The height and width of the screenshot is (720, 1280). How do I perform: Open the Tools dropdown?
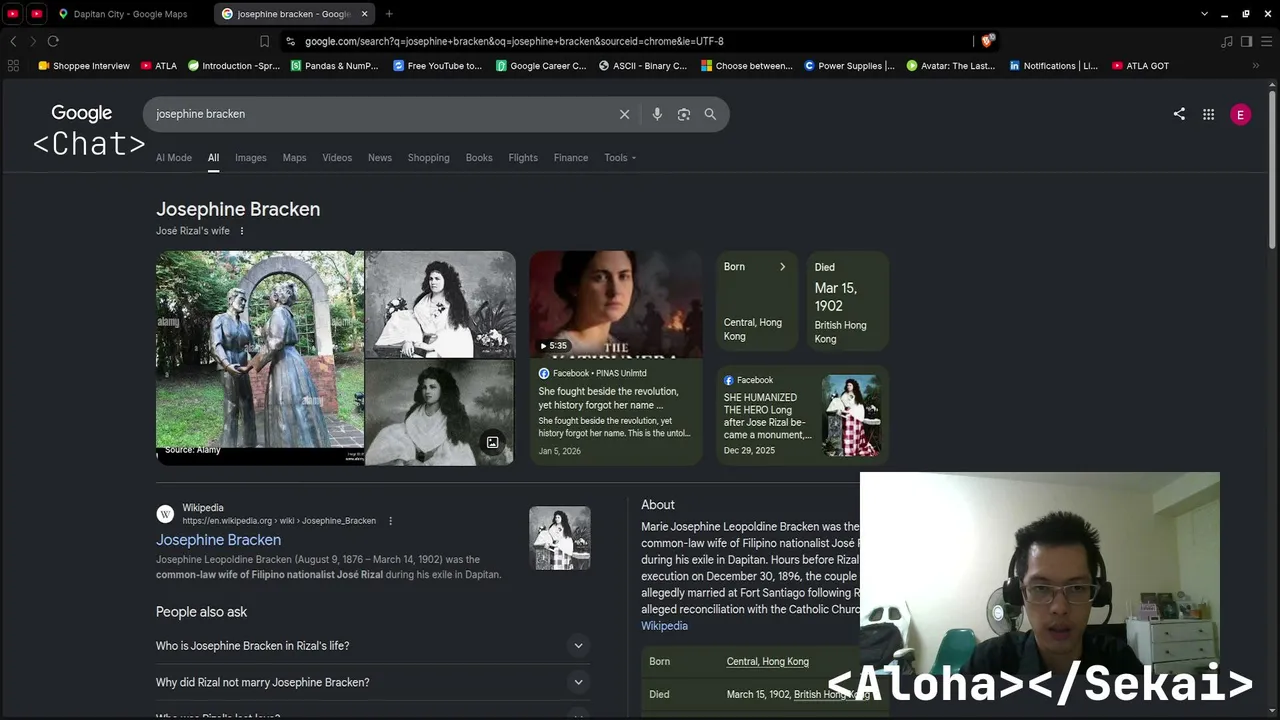click(620, 158)
